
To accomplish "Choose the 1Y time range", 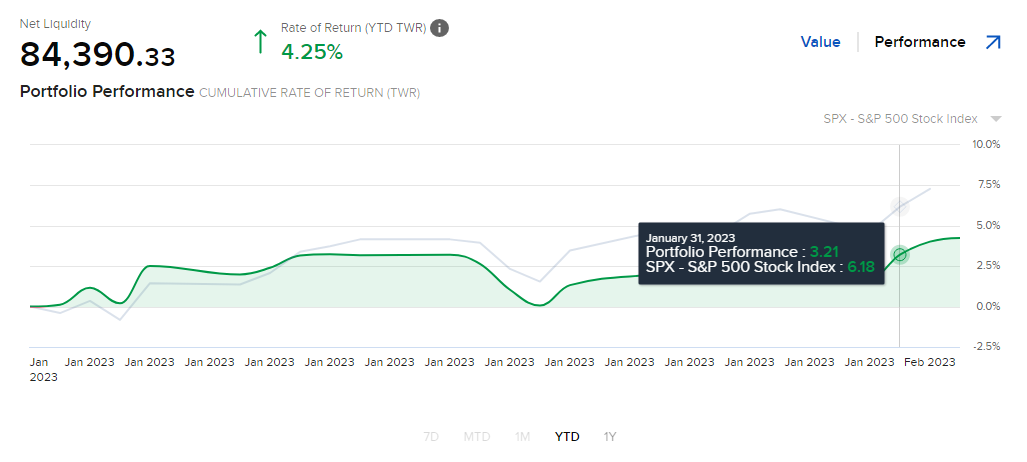I will [610, 436].
